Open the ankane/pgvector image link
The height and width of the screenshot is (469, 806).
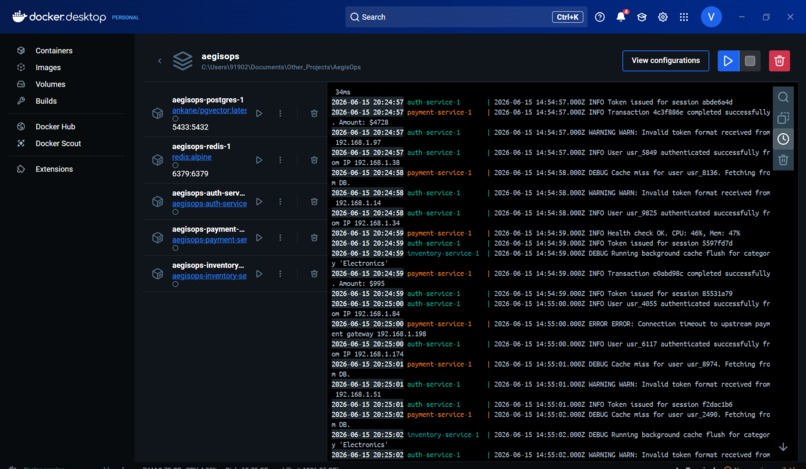pos(209,111)
